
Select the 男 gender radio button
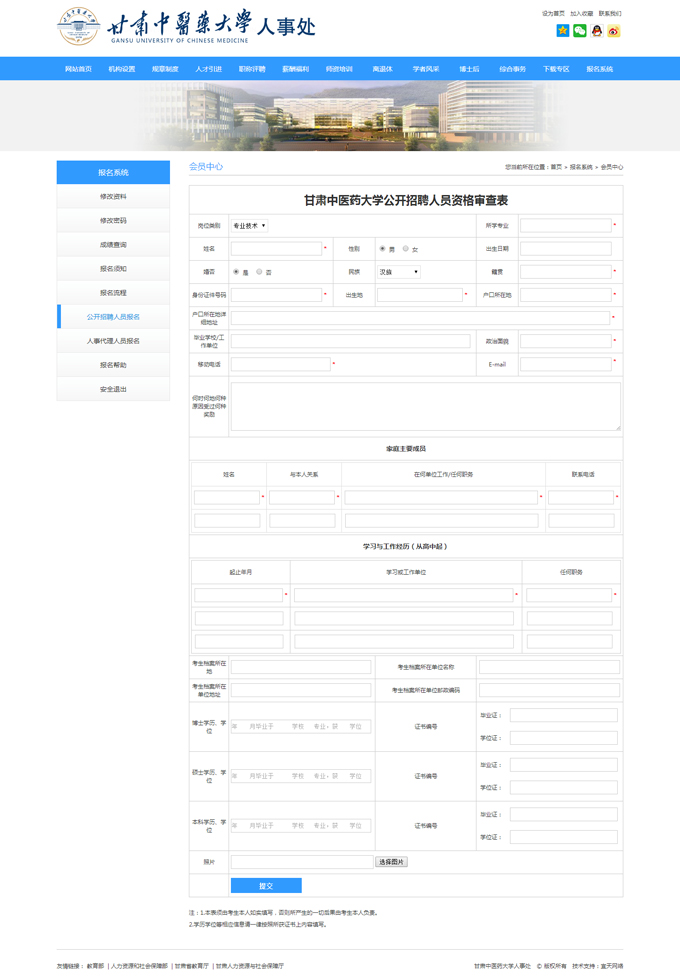(x=382, y=248)
